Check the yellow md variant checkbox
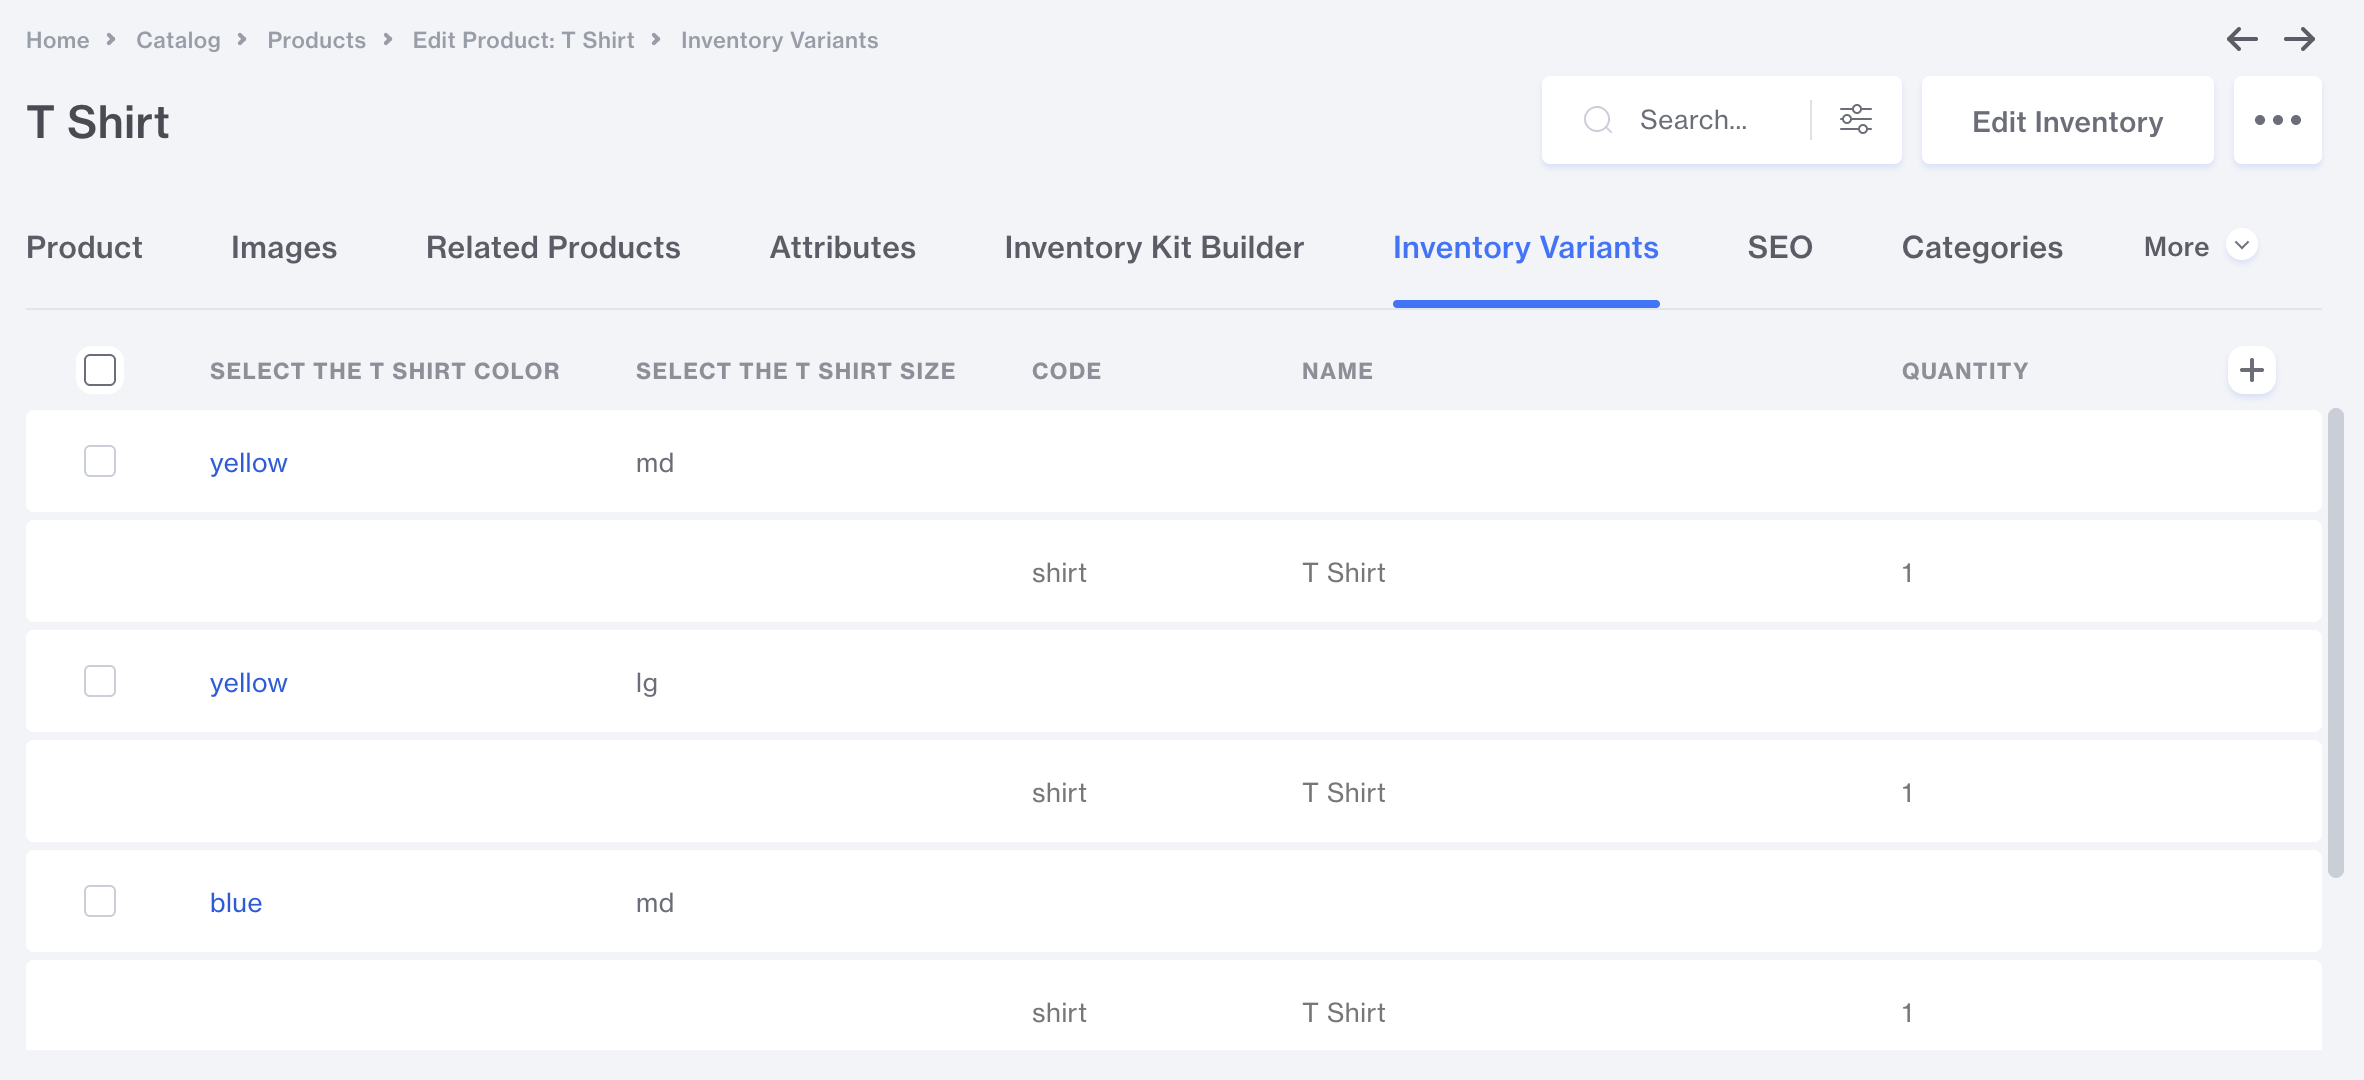Image resolution: width=2364 pixels, height=1080 pixels. [x=100, y=461]
